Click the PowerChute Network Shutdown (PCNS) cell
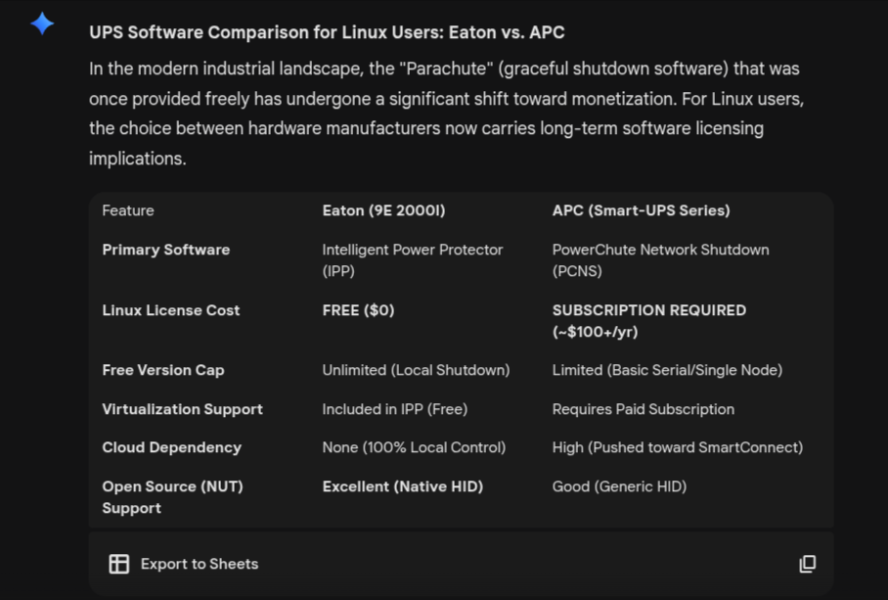This screenshot has height=600, width=888. pos(660,260)
